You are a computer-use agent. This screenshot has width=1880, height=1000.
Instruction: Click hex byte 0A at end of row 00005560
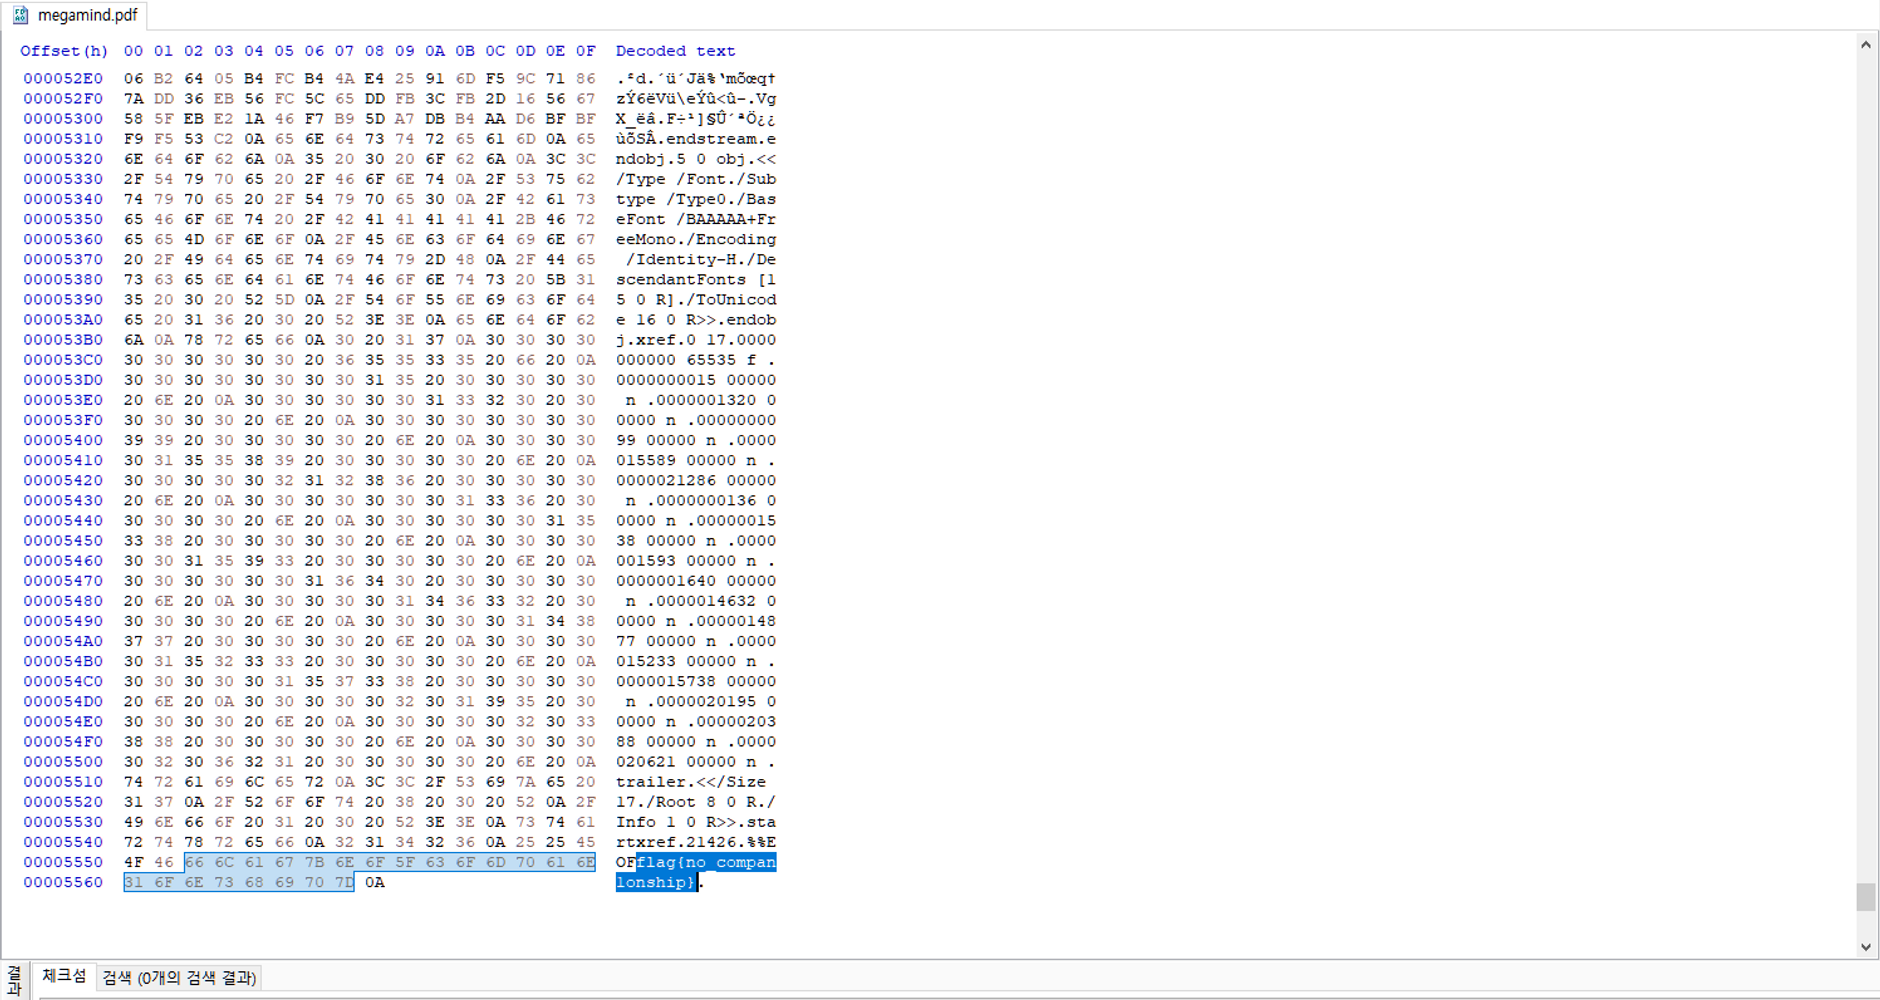click(374, 882)
